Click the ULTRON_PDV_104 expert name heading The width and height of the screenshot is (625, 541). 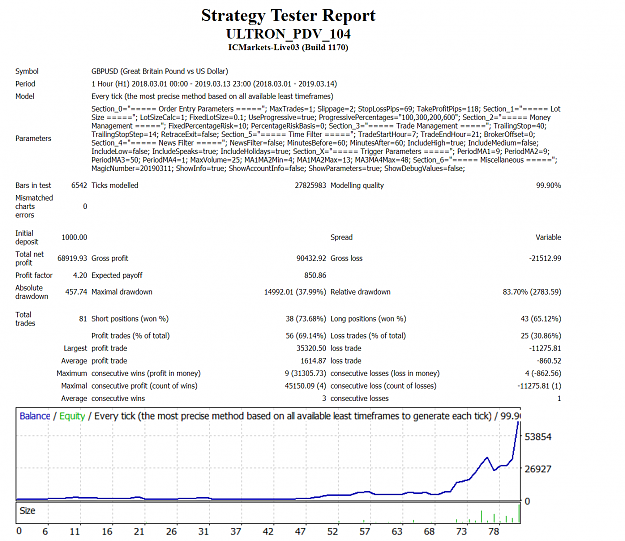[x=288, y=34]
